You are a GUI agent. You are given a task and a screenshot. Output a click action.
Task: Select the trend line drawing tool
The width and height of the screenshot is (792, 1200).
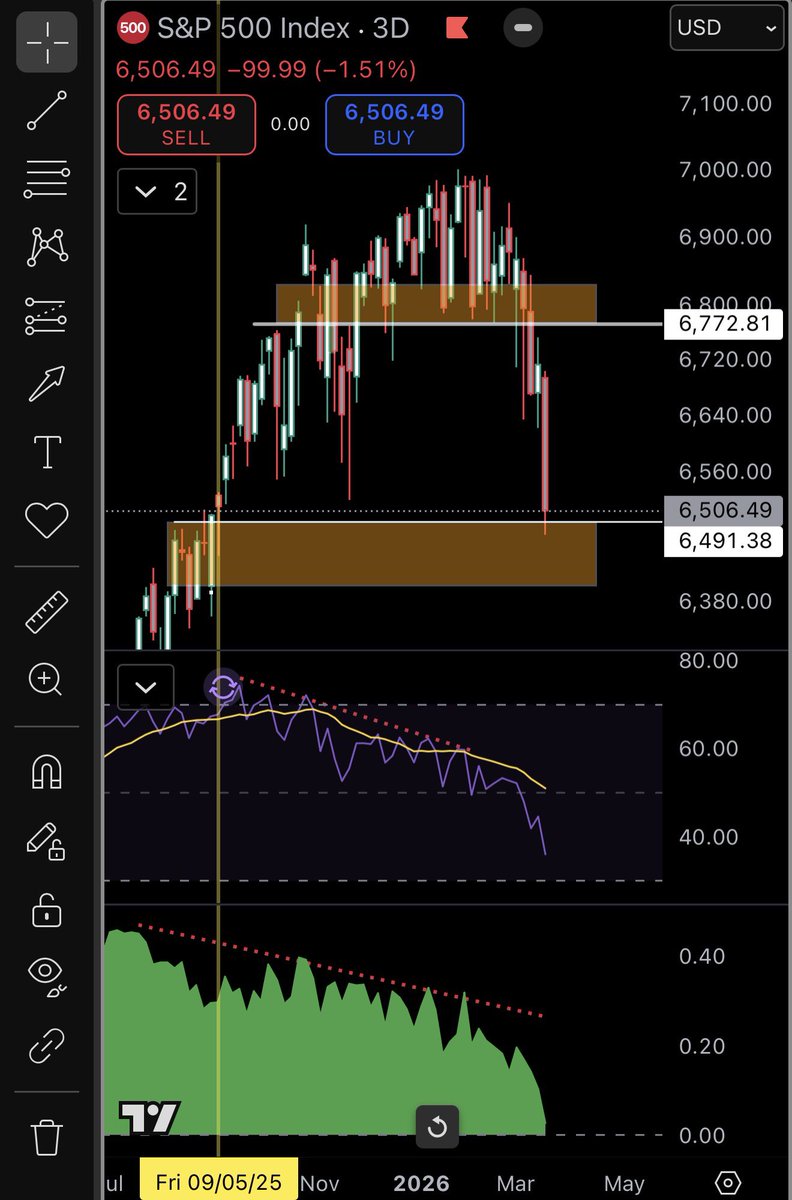click(x=47, y=110)
